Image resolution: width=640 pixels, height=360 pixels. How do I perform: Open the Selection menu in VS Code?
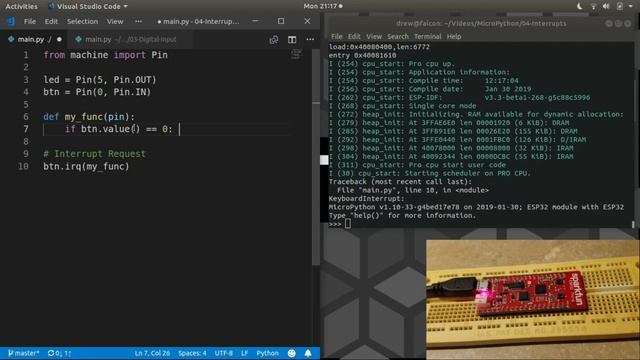tap(82, 21)
